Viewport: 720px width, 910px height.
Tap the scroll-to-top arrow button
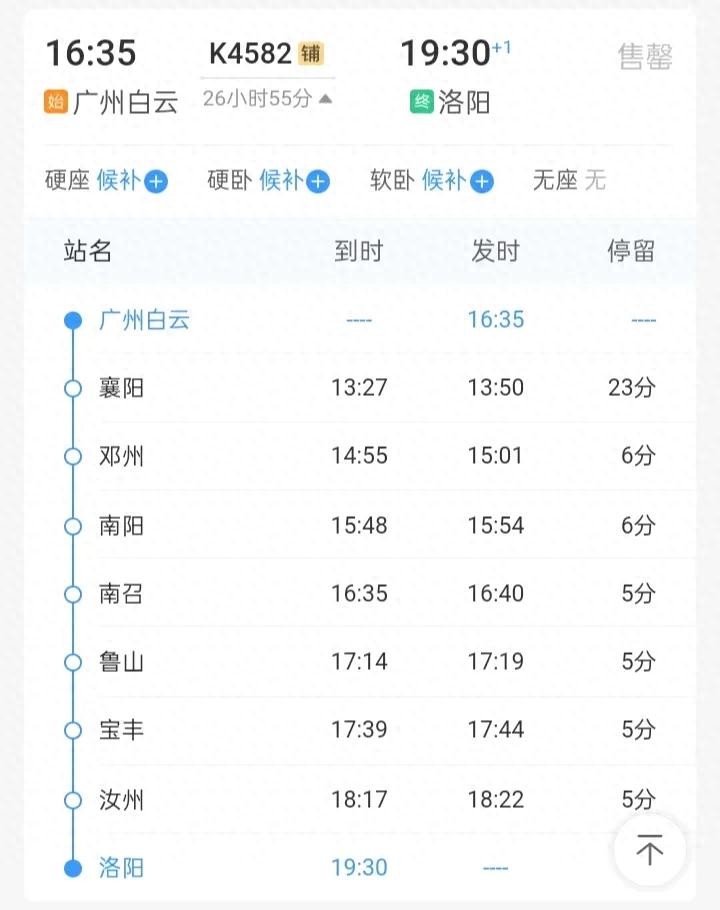pos(650,851)
